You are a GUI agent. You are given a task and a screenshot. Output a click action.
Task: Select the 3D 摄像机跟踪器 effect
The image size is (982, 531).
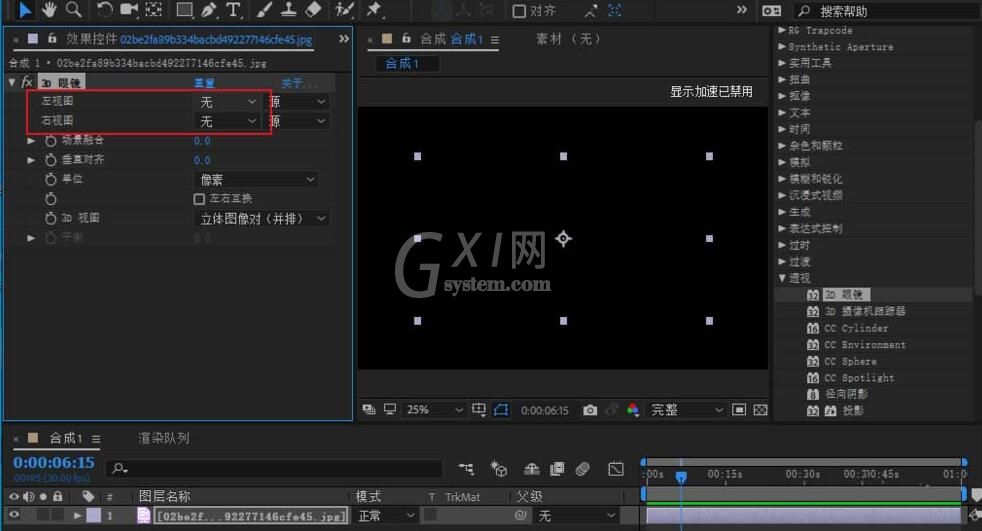click(x=864, y=311)
